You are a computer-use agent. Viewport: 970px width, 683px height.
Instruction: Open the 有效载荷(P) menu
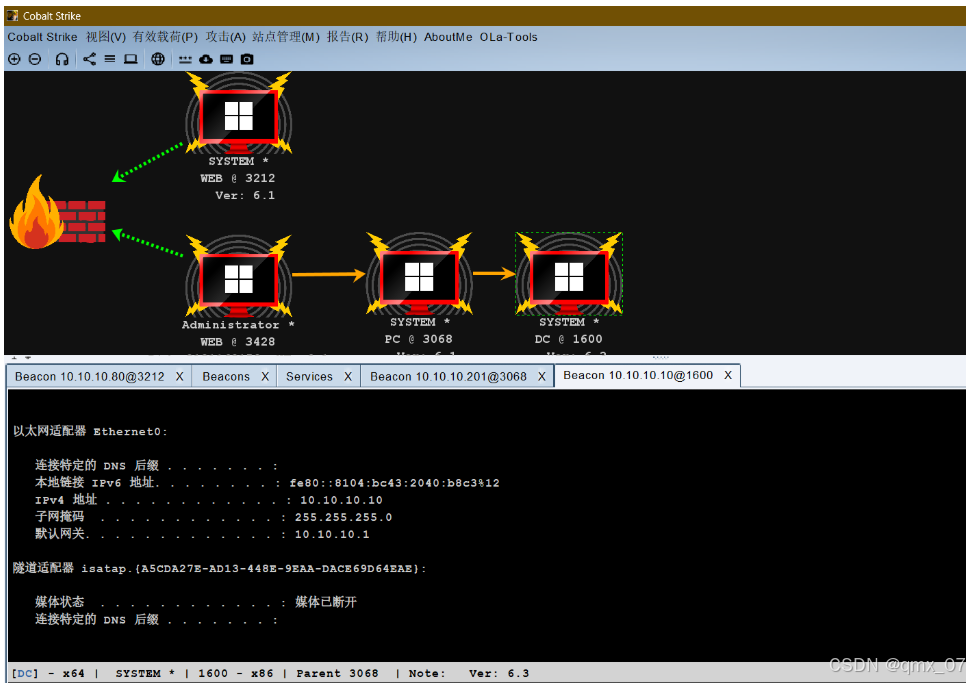[x=165, y=37]
